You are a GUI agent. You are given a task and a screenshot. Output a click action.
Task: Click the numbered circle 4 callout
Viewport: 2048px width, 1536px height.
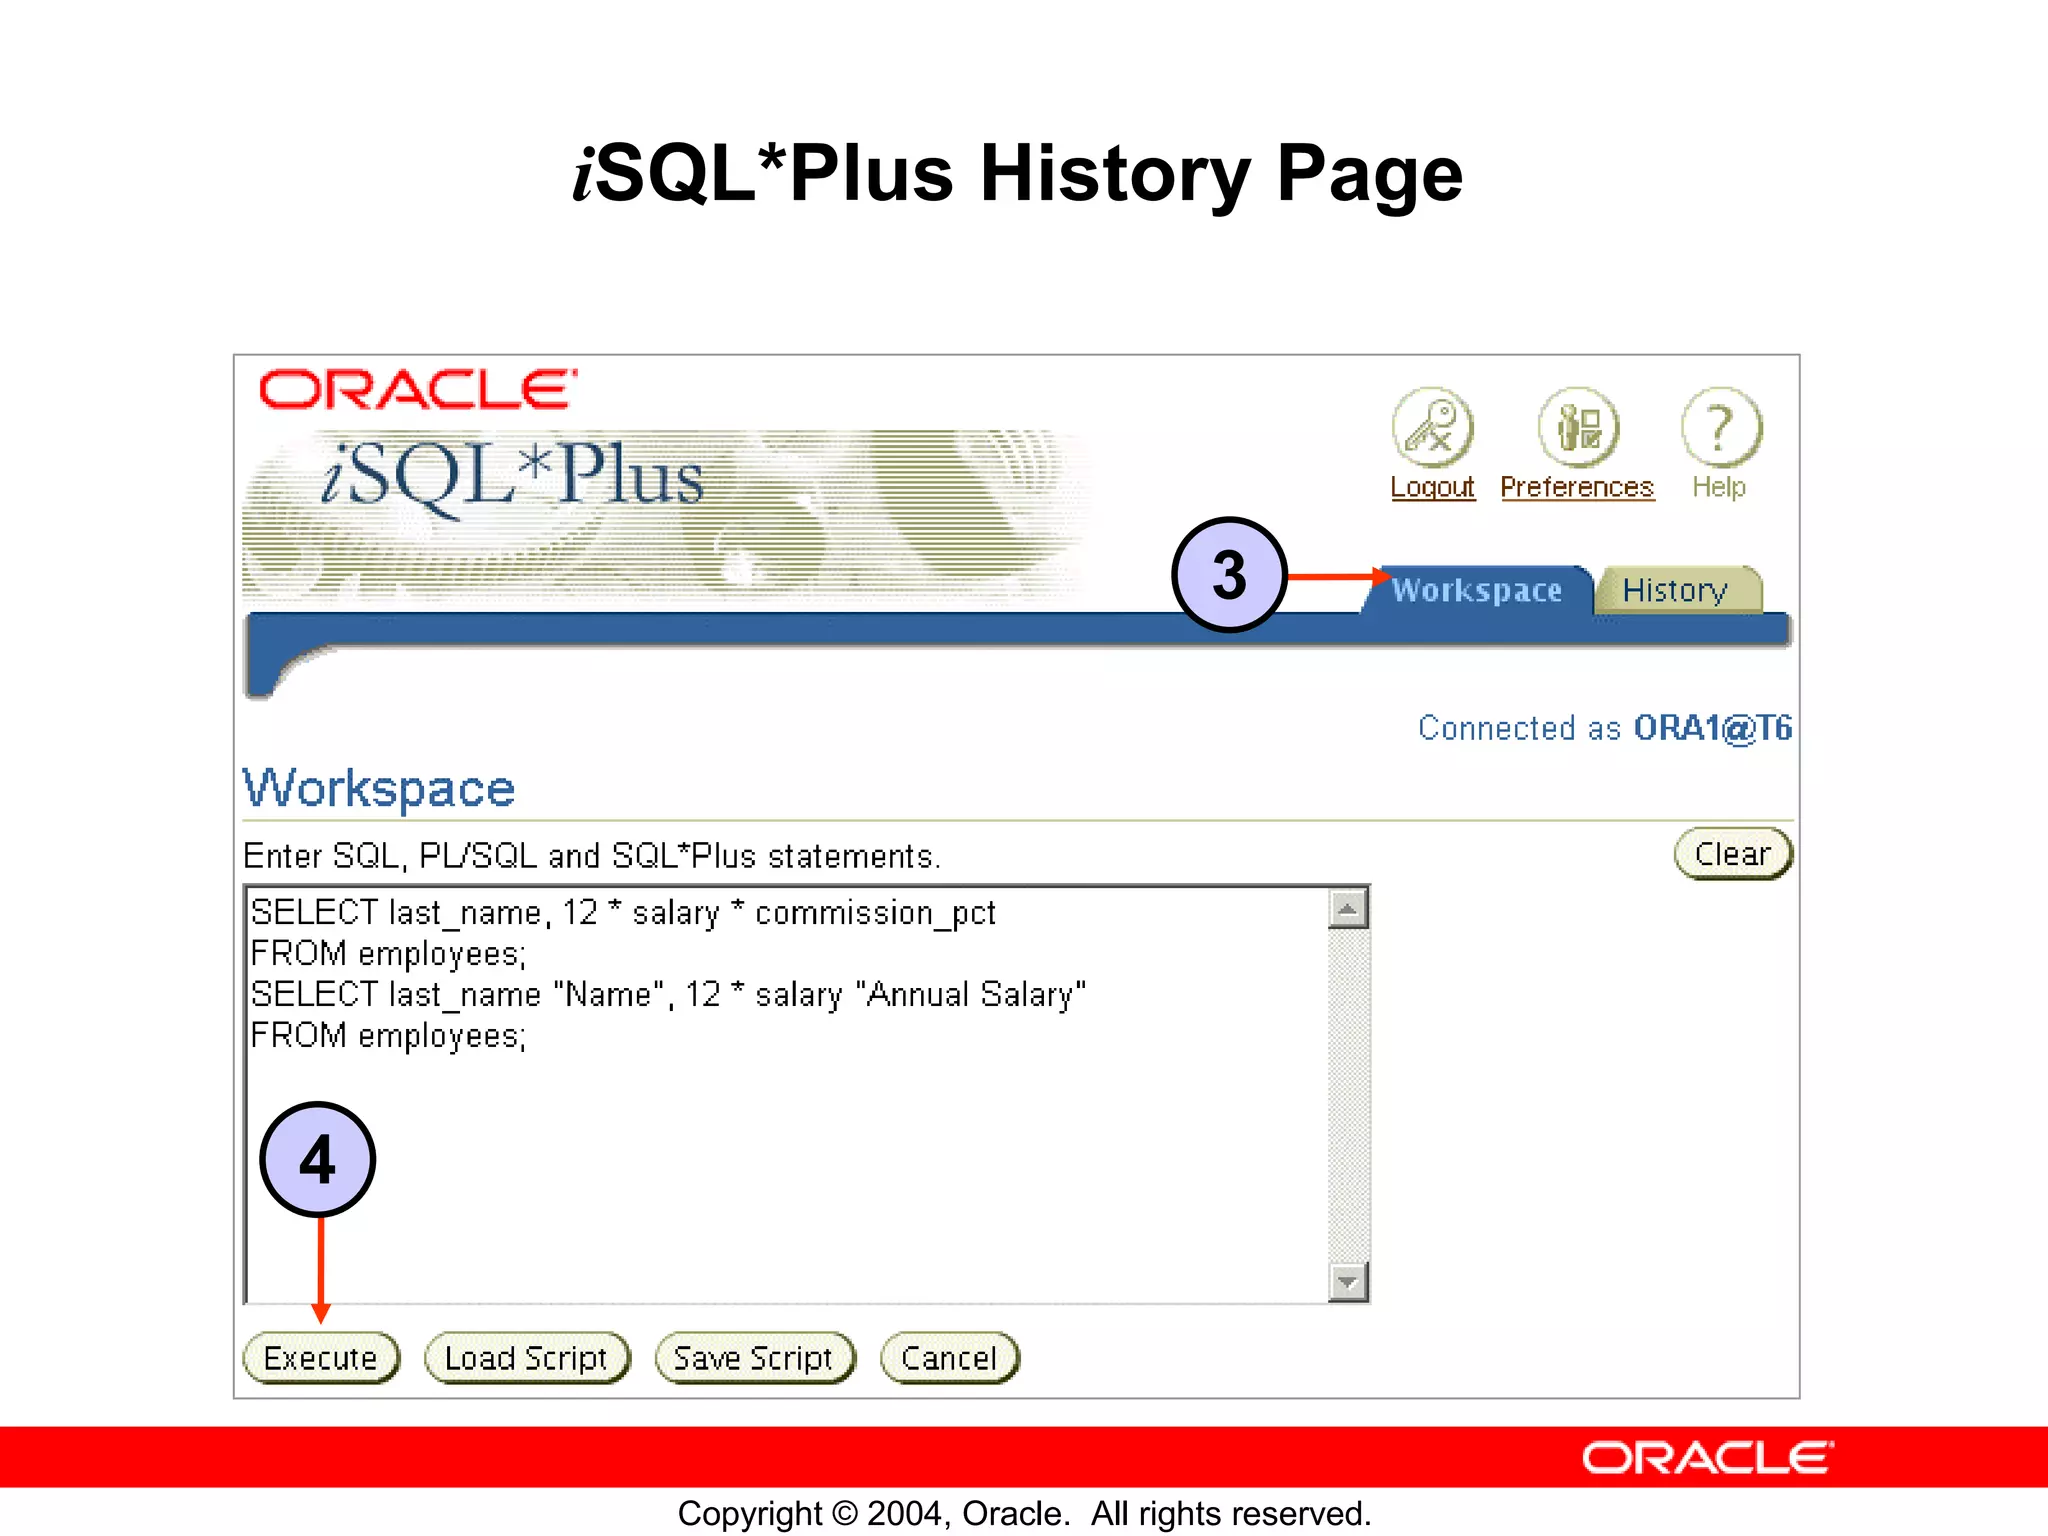click(318, 1160)
